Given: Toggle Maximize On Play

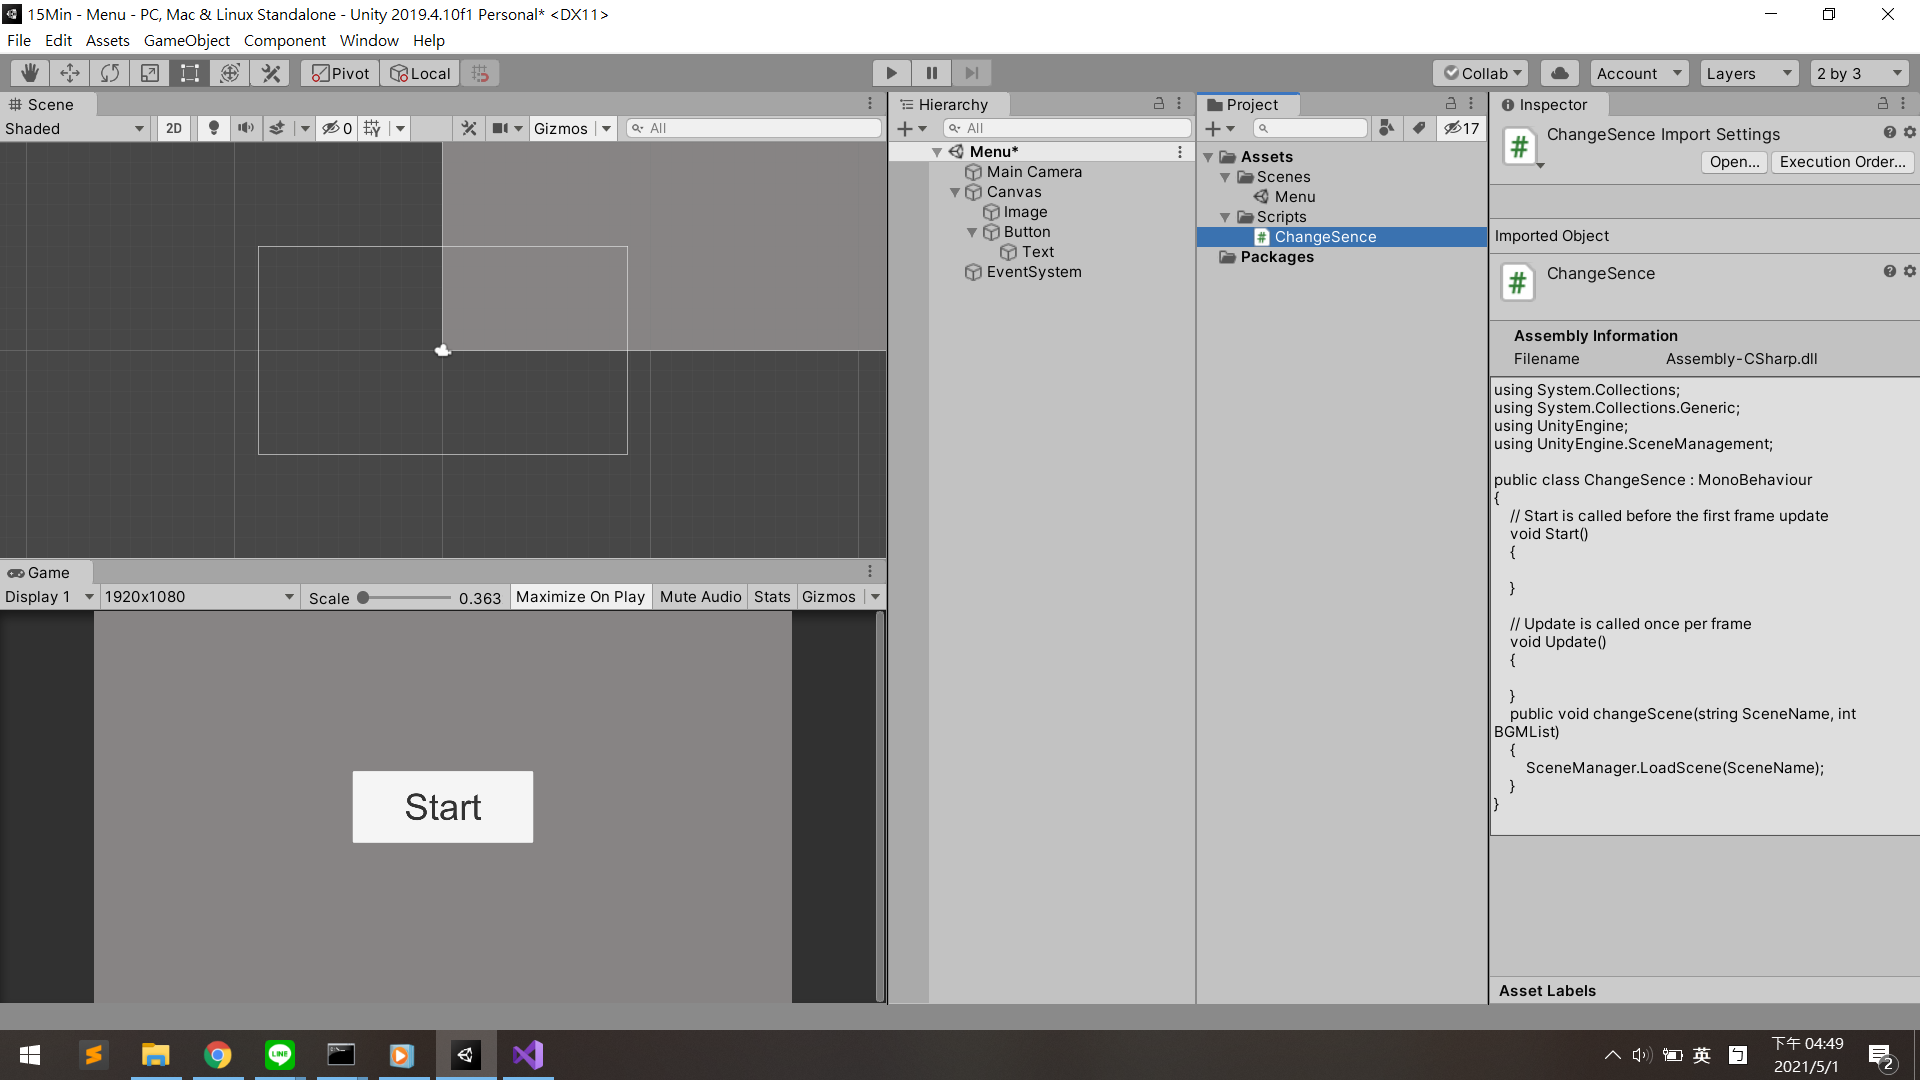Looking at the screenshot, I should [x=580, y=597].
